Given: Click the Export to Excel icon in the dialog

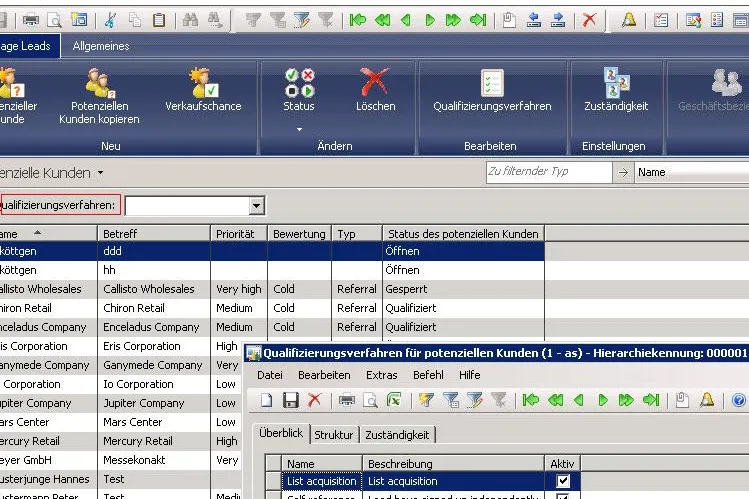Looking at the screenshot, I should 394,400.
